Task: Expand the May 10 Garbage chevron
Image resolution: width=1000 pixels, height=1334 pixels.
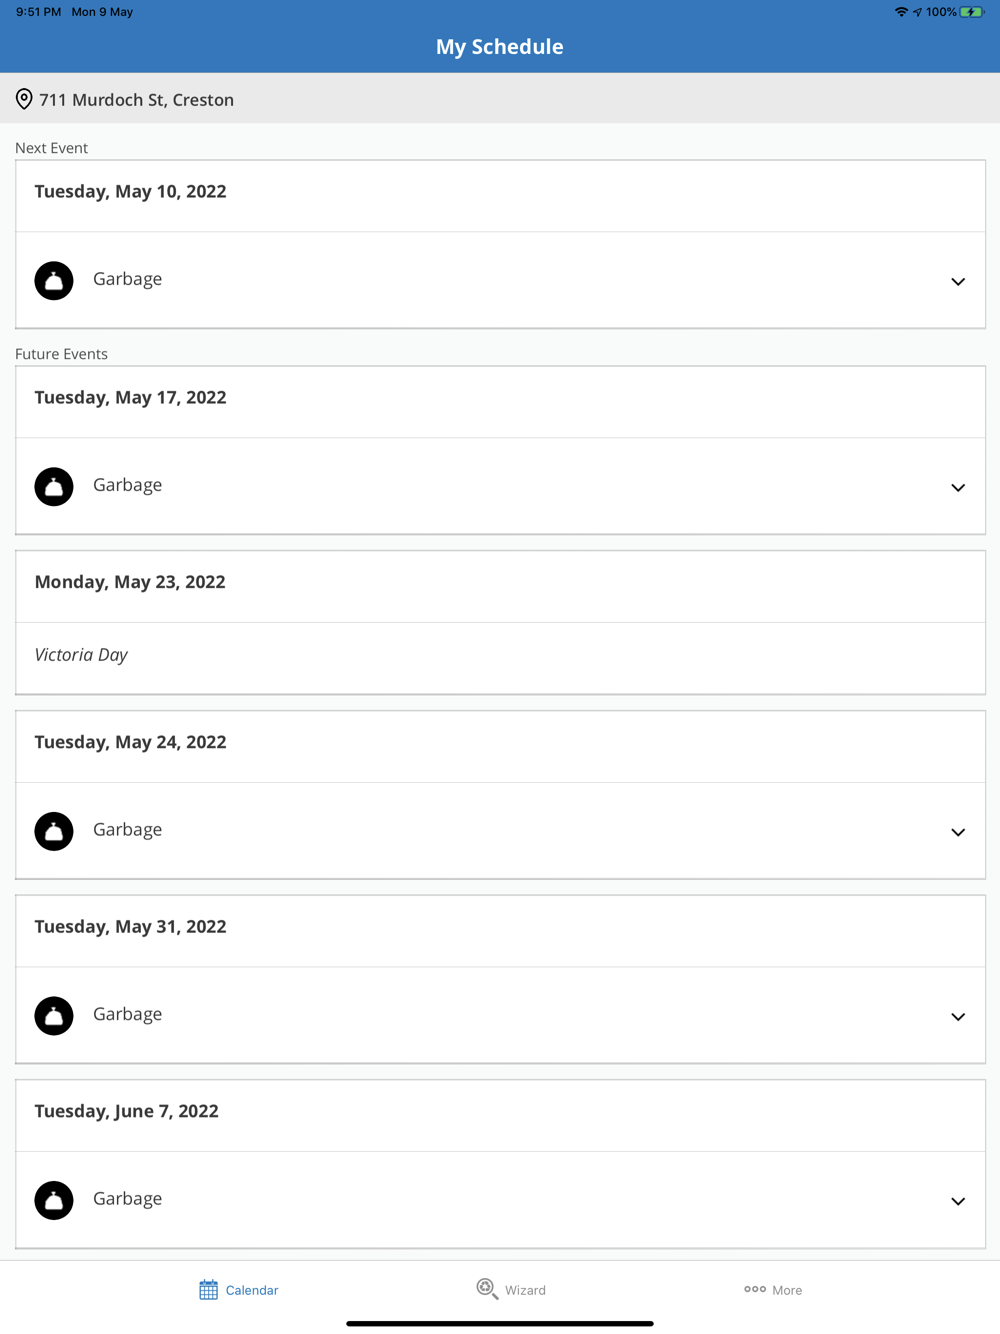Action: point(958,282)
